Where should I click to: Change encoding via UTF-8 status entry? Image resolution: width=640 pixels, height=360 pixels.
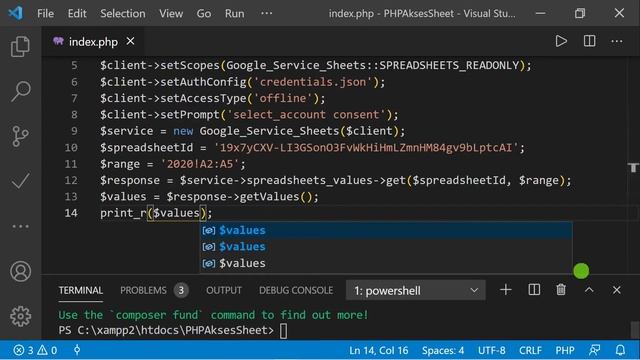[x=491, y=350]
